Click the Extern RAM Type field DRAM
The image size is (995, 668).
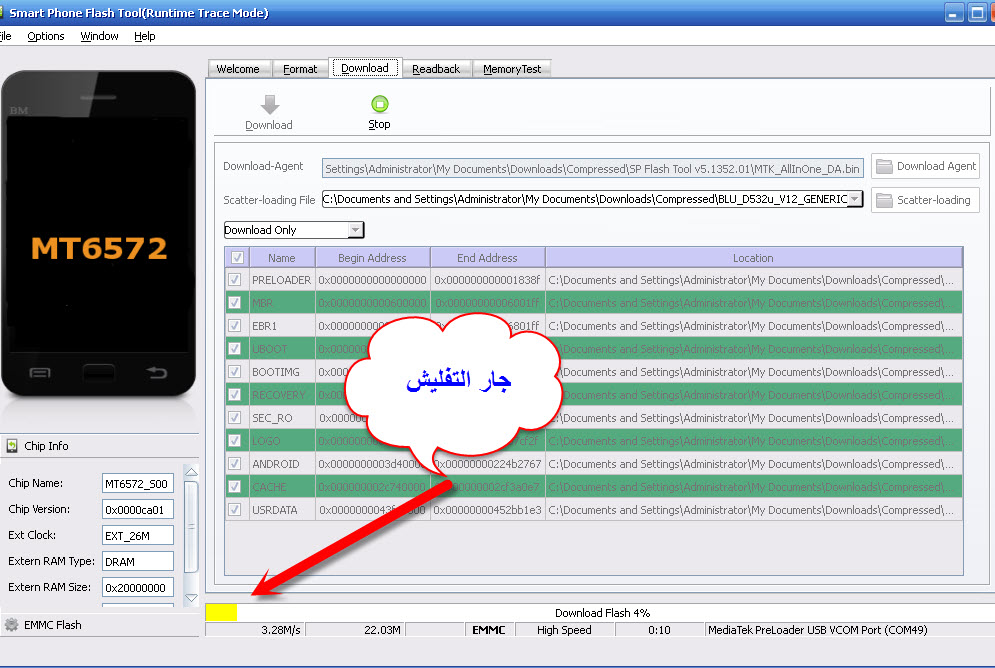click(x=137, y=561)
